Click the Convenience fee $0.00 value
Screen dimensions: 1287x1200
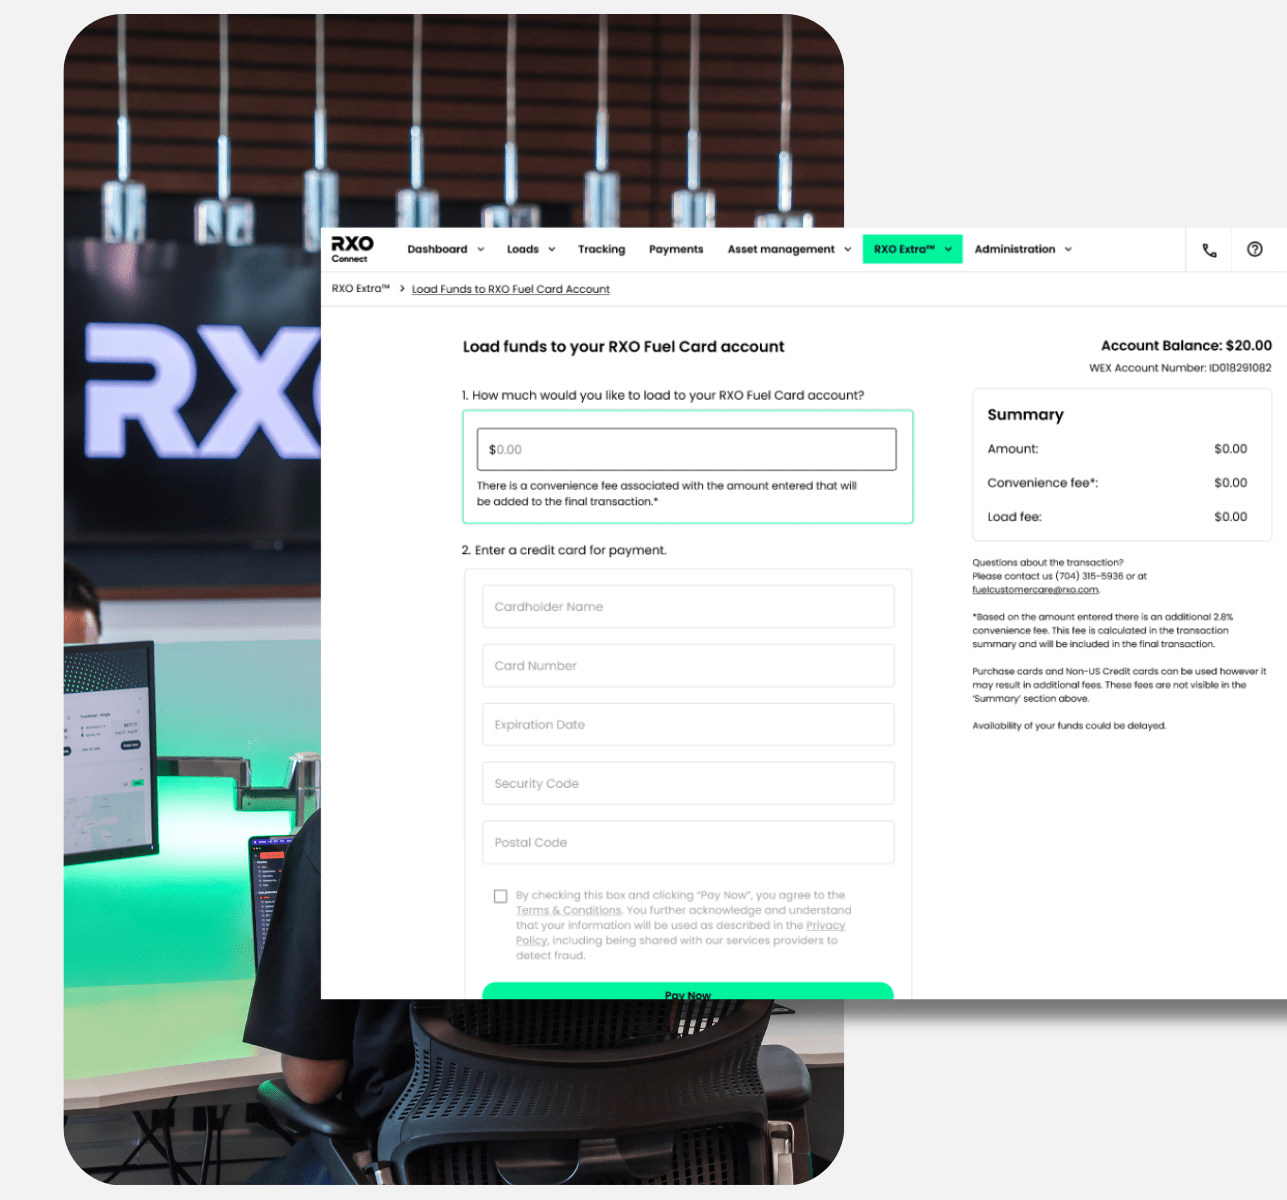coord(1231,483)
